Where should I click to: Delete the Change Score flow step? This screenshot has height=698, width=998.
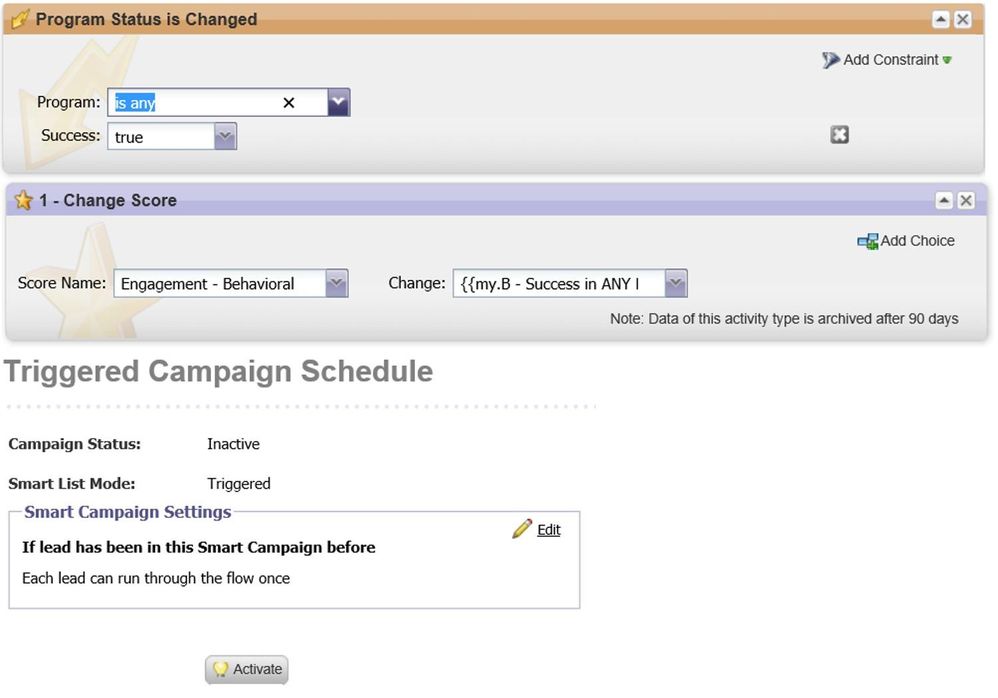click(966, 200)
